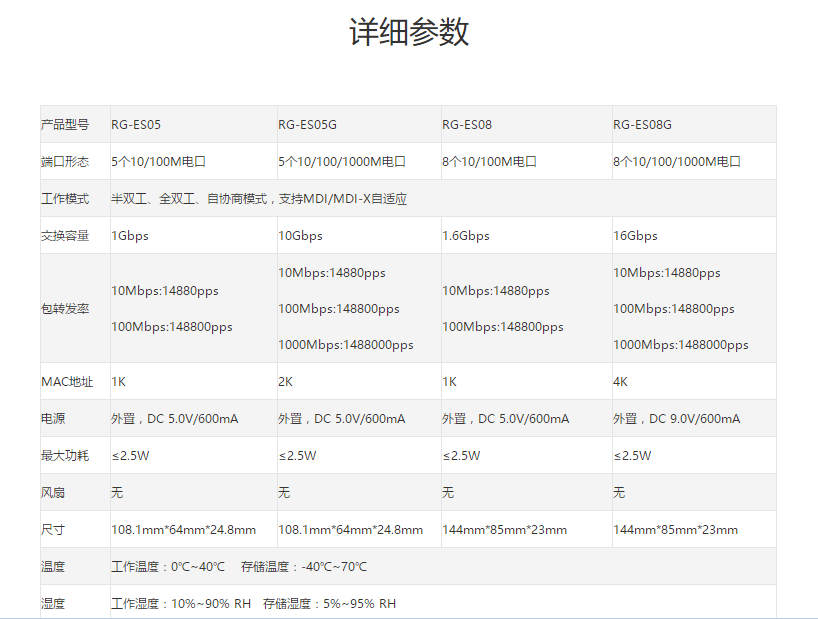Screen dimensions: 818x619
Task: Click DC 5.0V/600mA in the RG-ES05 column
Action: 193,419
